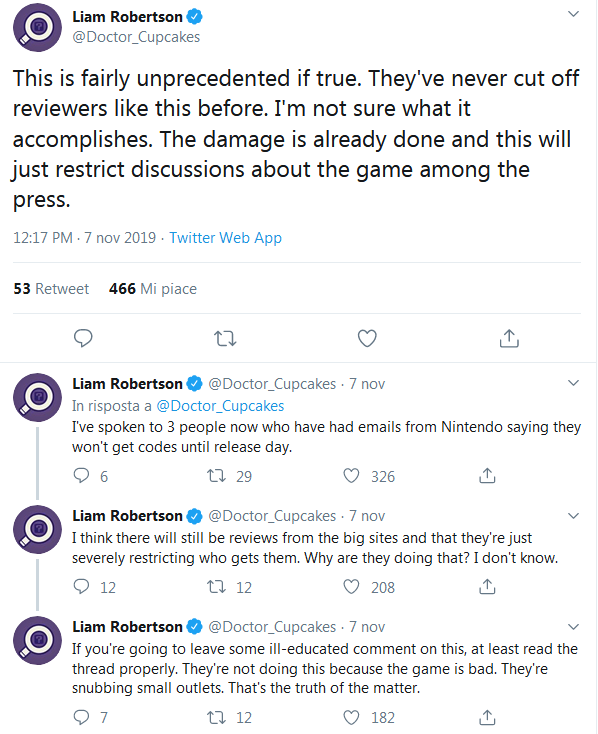Retweet the main tweet with the arrows icon
This screenshot has height=734, width=598.
coord(225,338)
